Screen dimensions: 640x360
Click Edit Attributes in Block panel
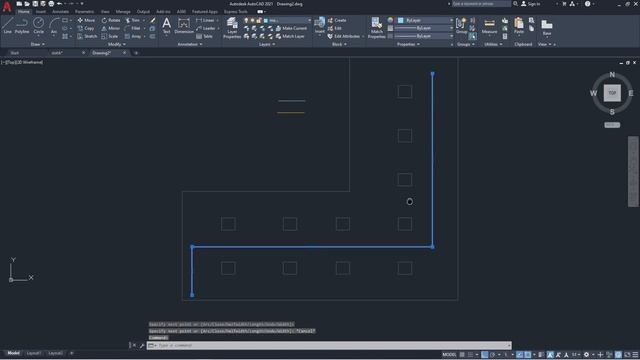click(344, 36)
